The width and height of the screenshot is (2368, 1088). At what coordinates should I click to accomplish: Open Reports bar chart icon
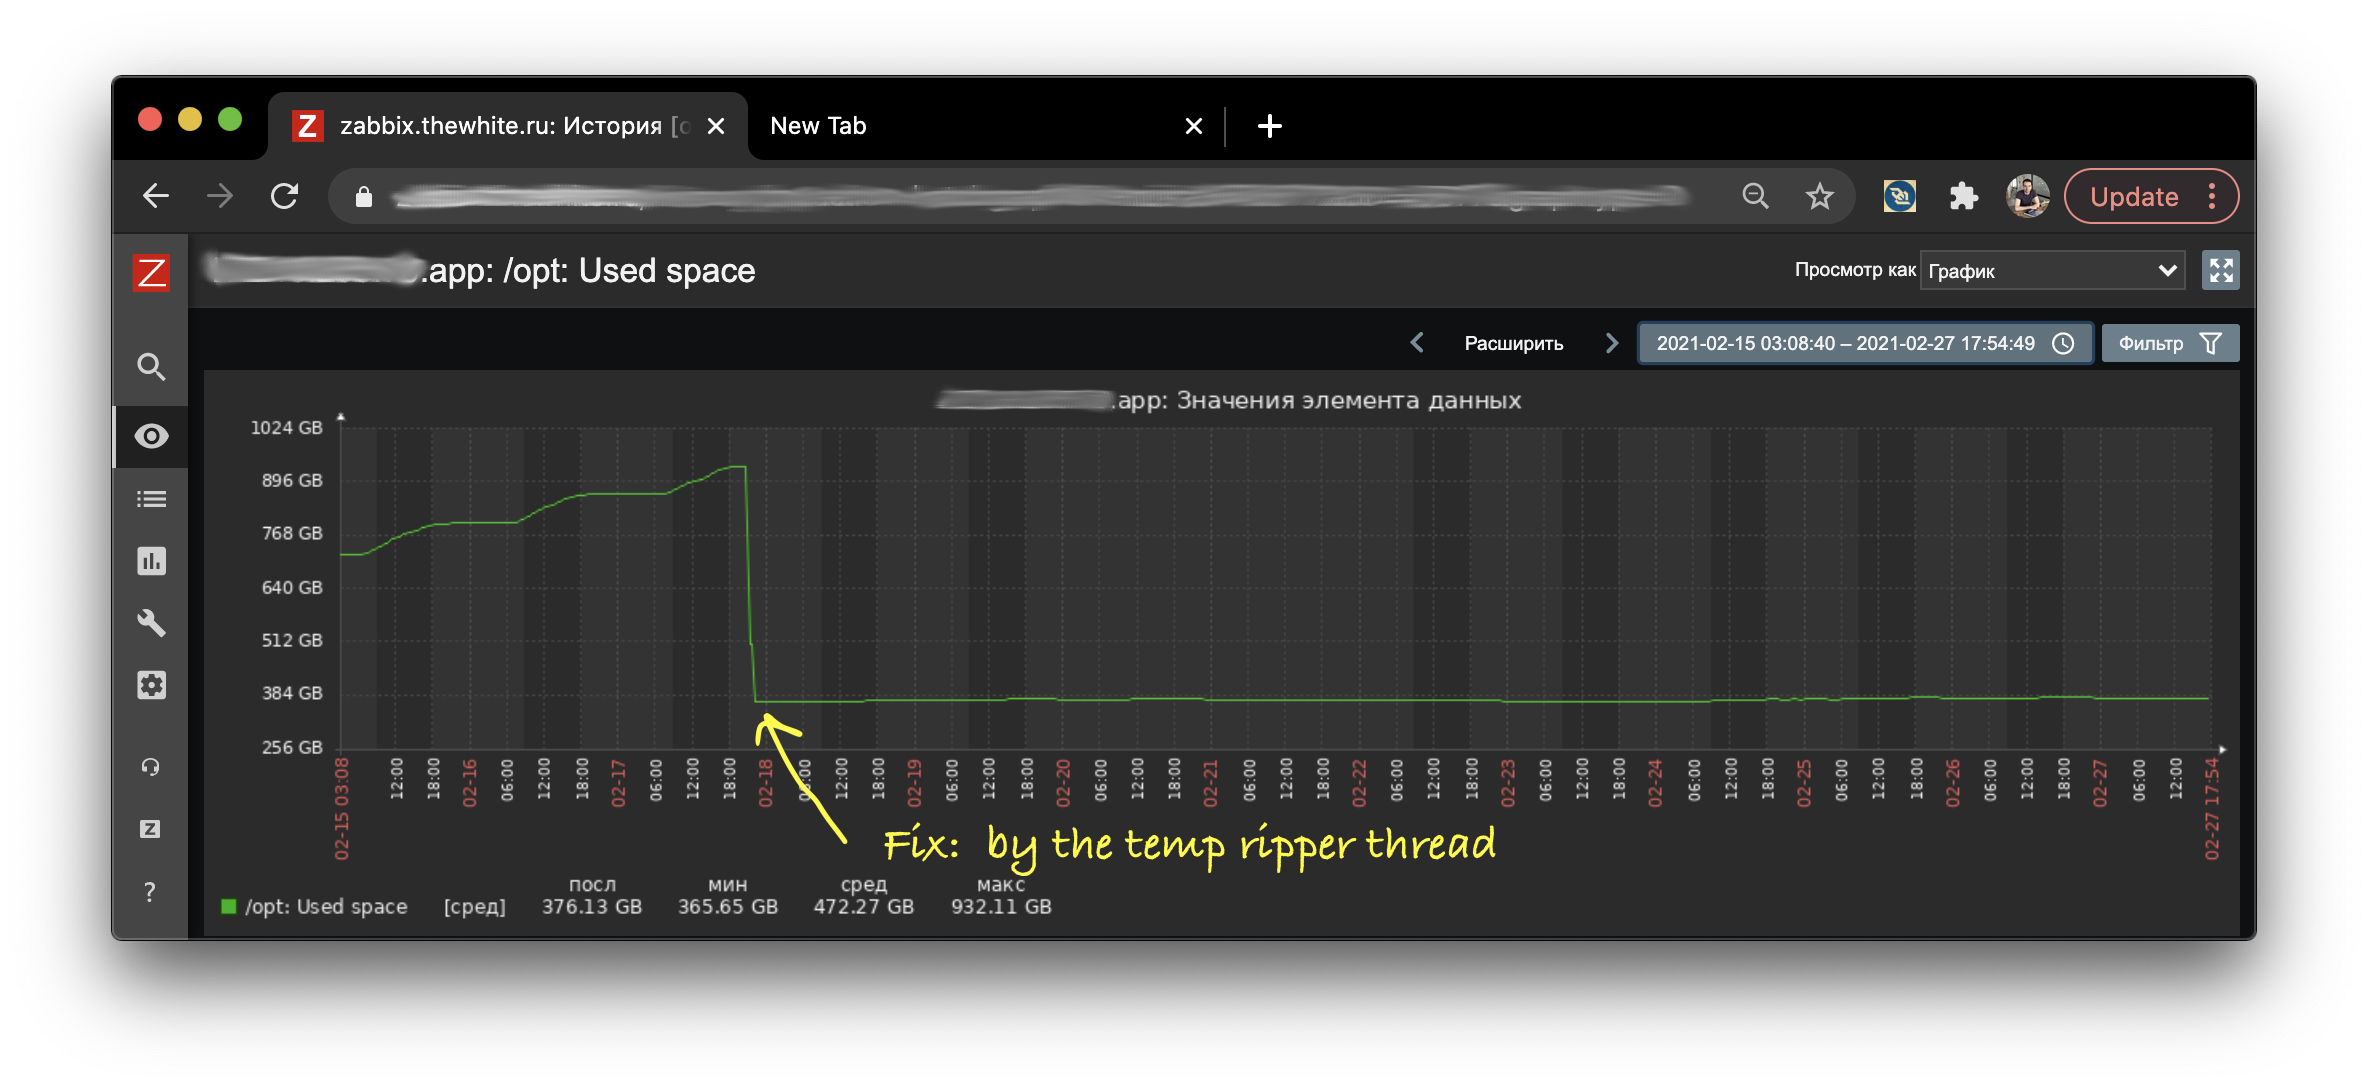coord(151,561)
